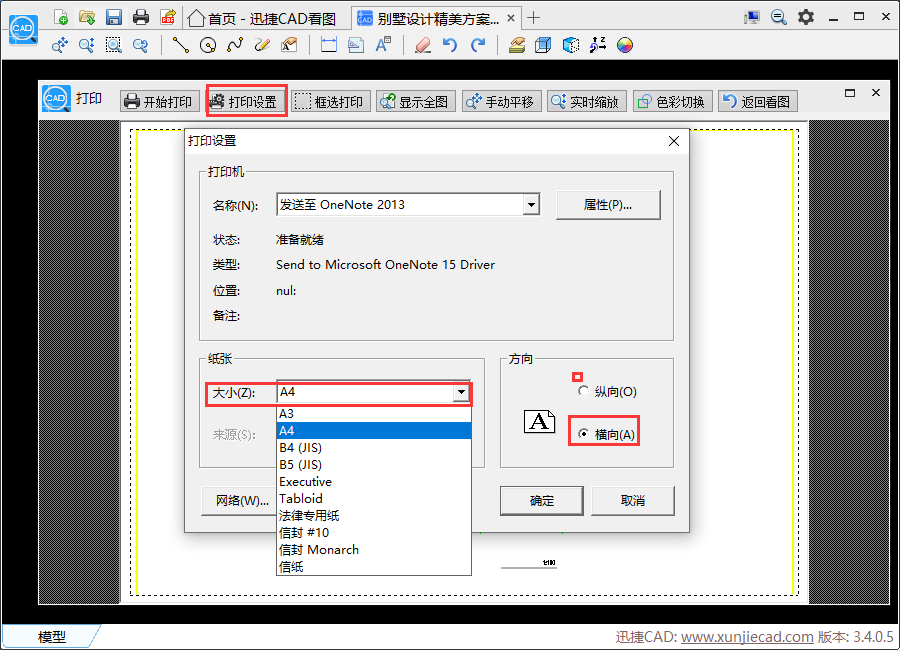Viewport: 900px width, 650px height.
Task: Switch to the 首页 - 迅捷CAD看图 tab
Action: (263, 18)
